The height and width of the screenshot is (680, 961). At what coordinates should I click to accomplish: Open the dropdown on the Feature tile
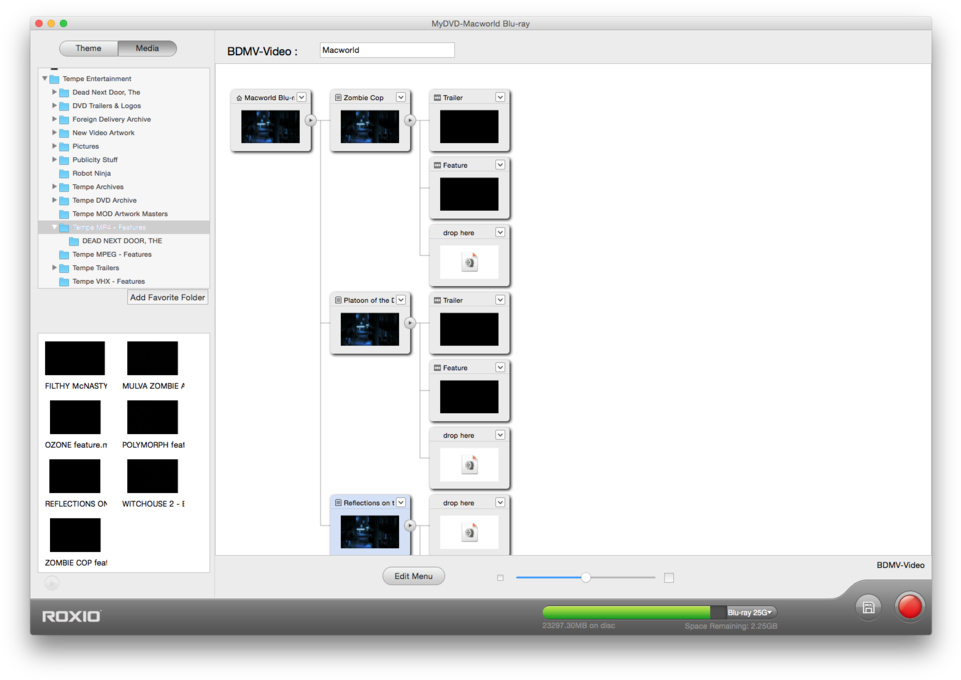pos(500,164)
